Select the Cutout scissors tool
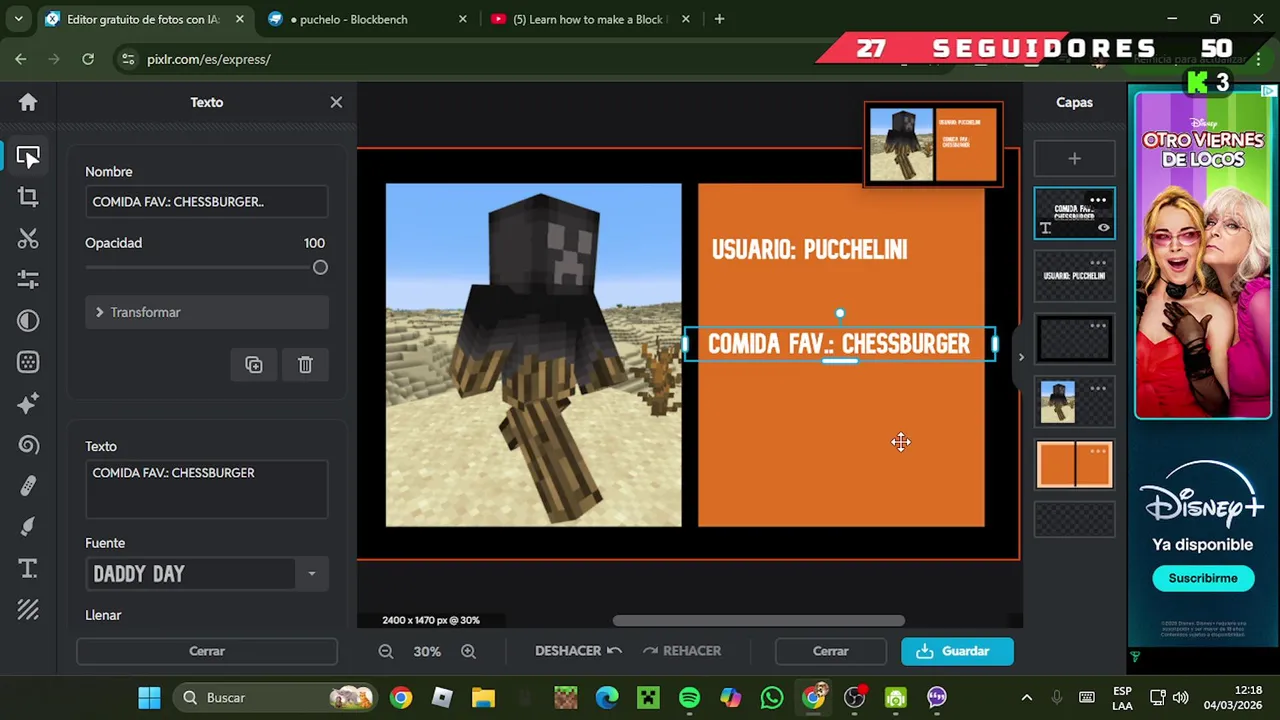1280x720 pixels. pyautogui.click(x=28, y=238)
